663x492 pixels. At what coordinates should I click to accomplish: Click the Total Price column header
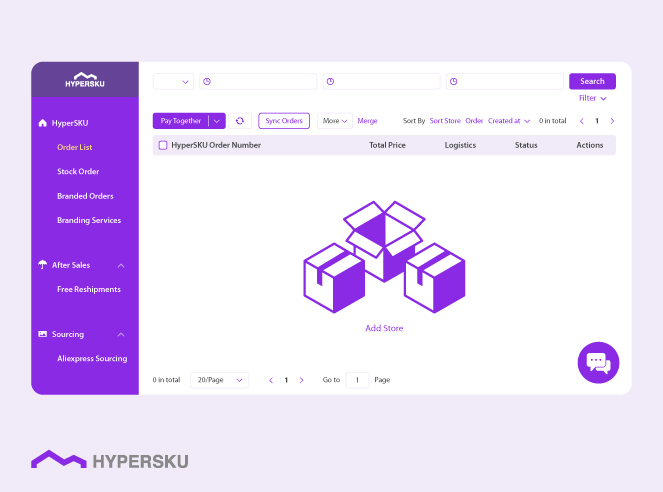tap(387, 145)
